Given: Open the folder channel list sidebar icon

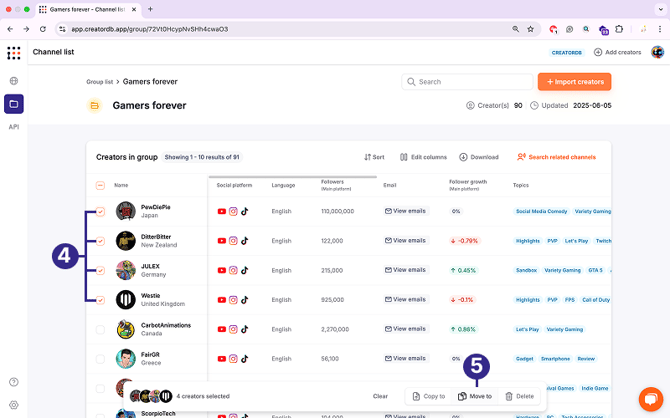Looking at the screenshot, I should (x=14, y=104).
